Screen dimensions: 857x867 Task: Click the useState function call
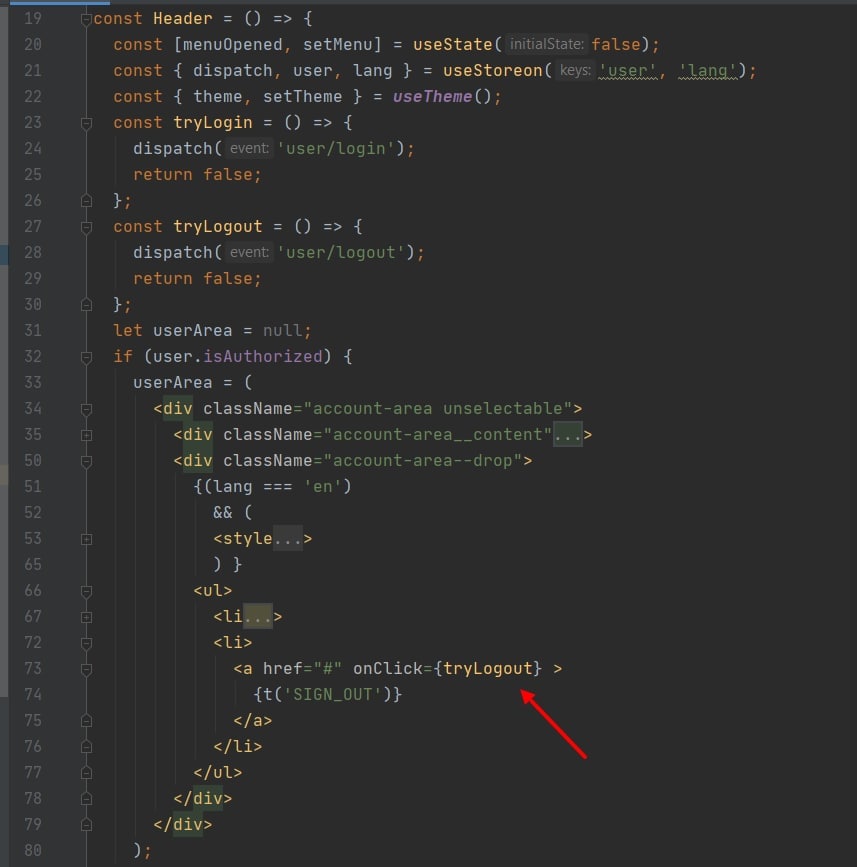point(452,45)
